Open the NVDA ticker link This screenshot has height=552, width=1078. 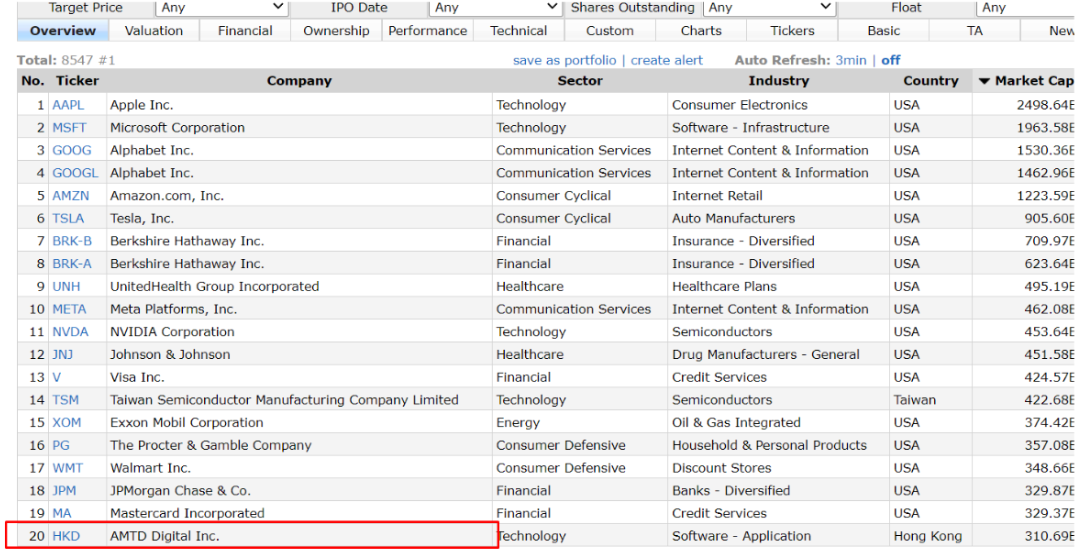(70, 332)
